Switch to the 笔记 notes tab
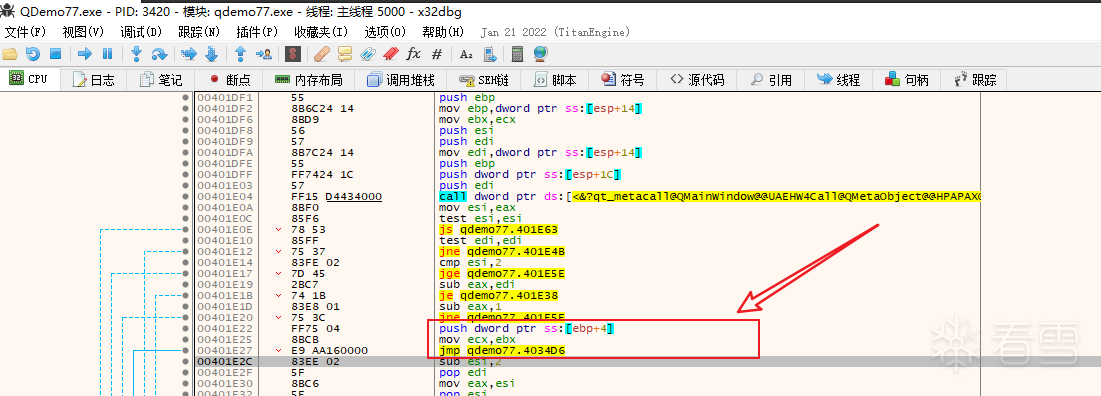 coord(161,80)
